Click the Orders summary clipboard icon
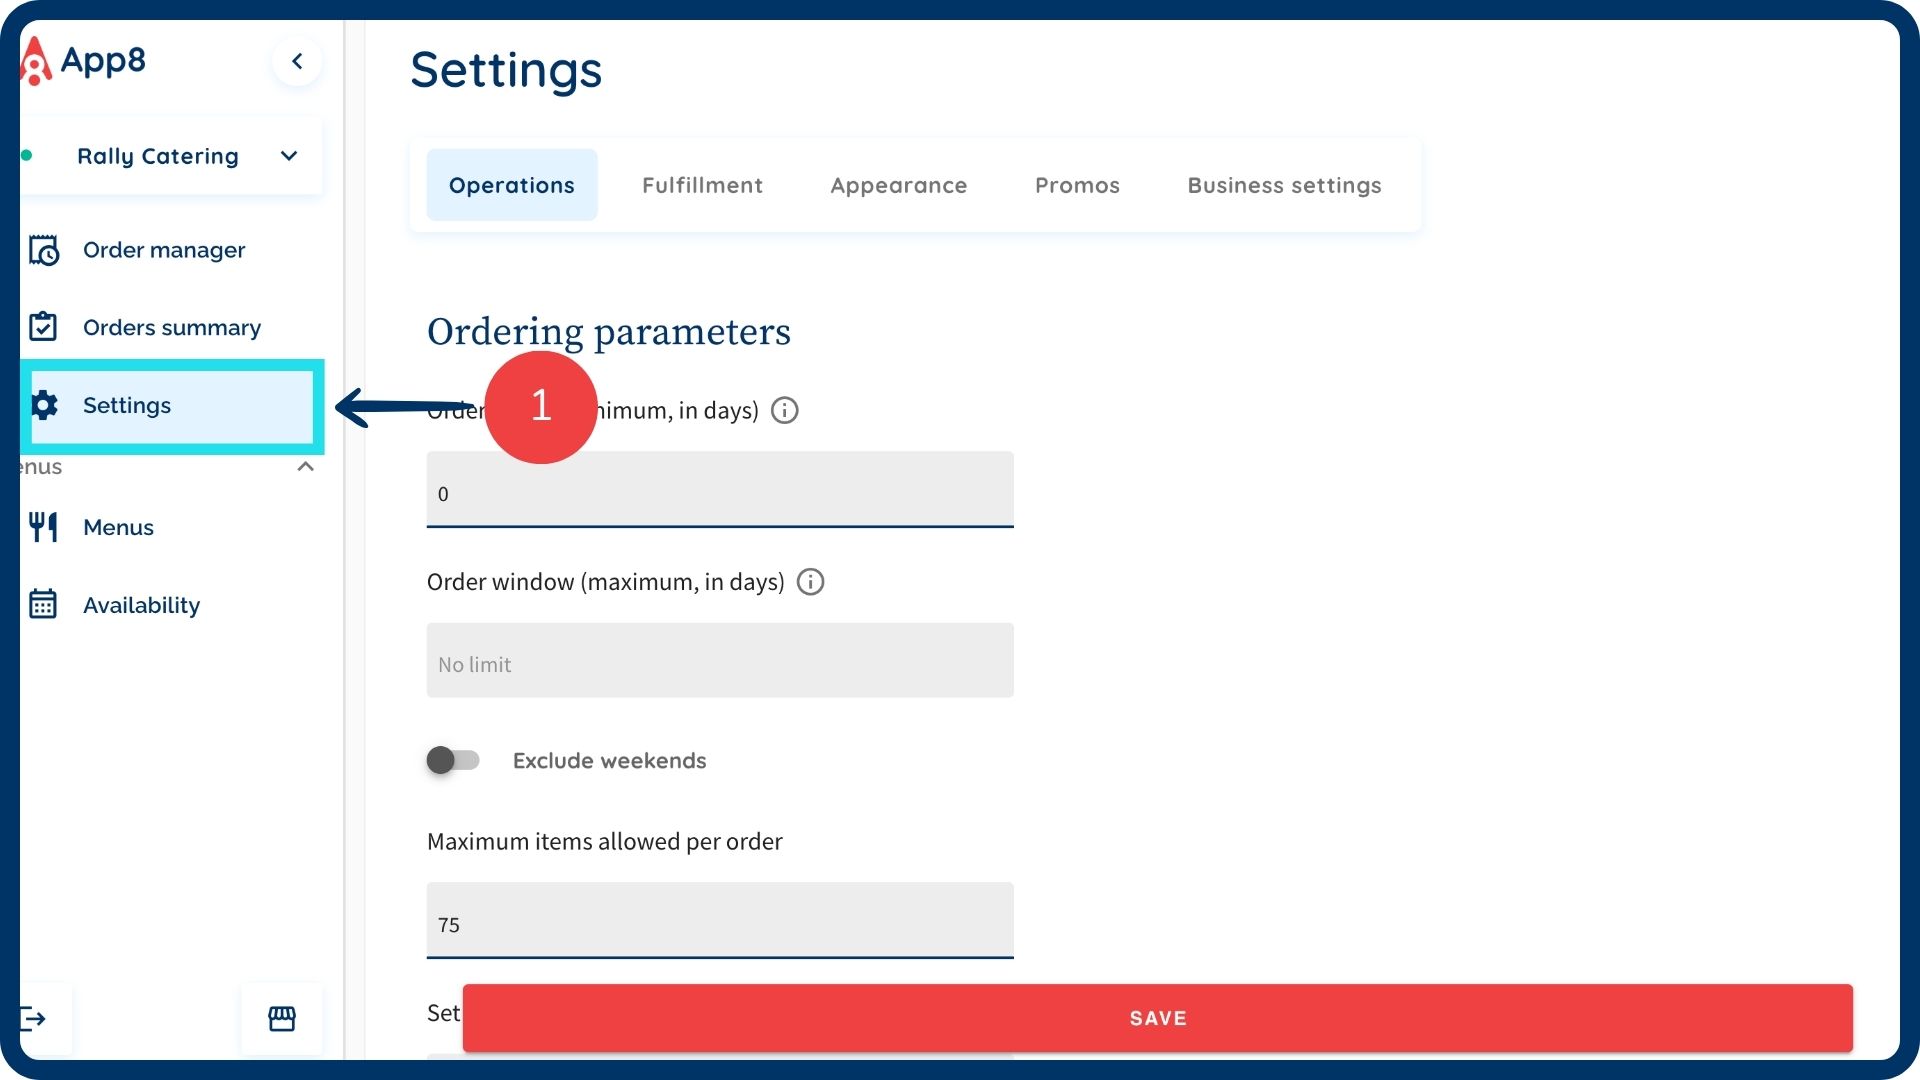 click(x=43, y=327)
